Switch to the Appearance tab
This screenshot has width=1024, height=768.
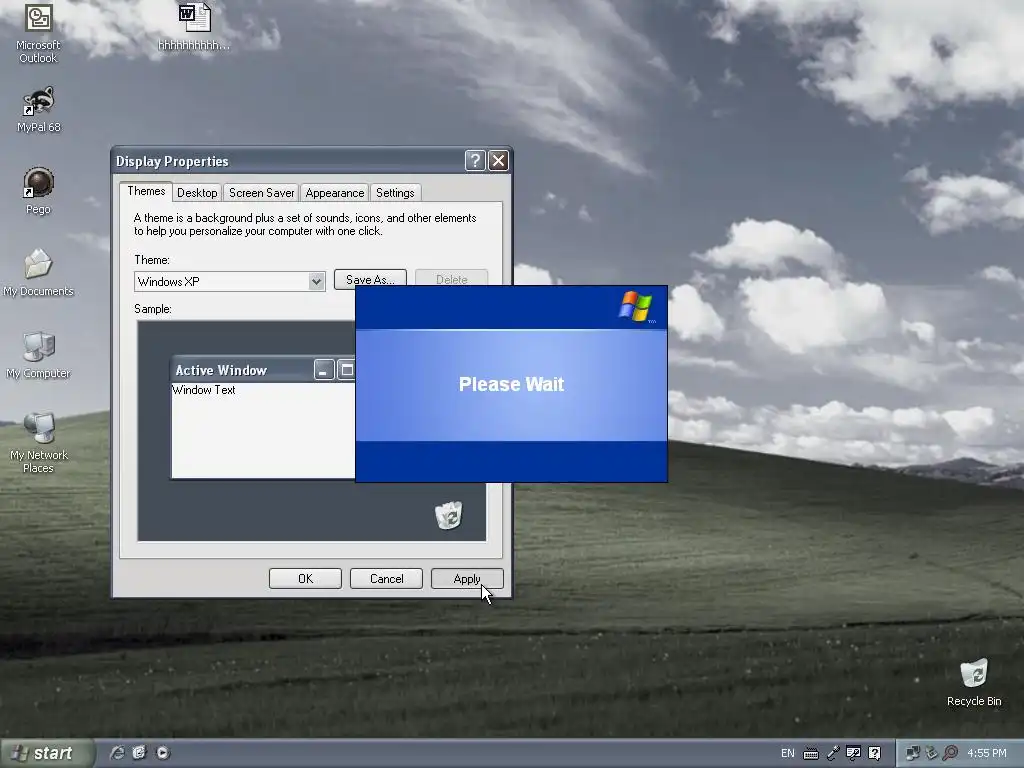click(334, 193)
